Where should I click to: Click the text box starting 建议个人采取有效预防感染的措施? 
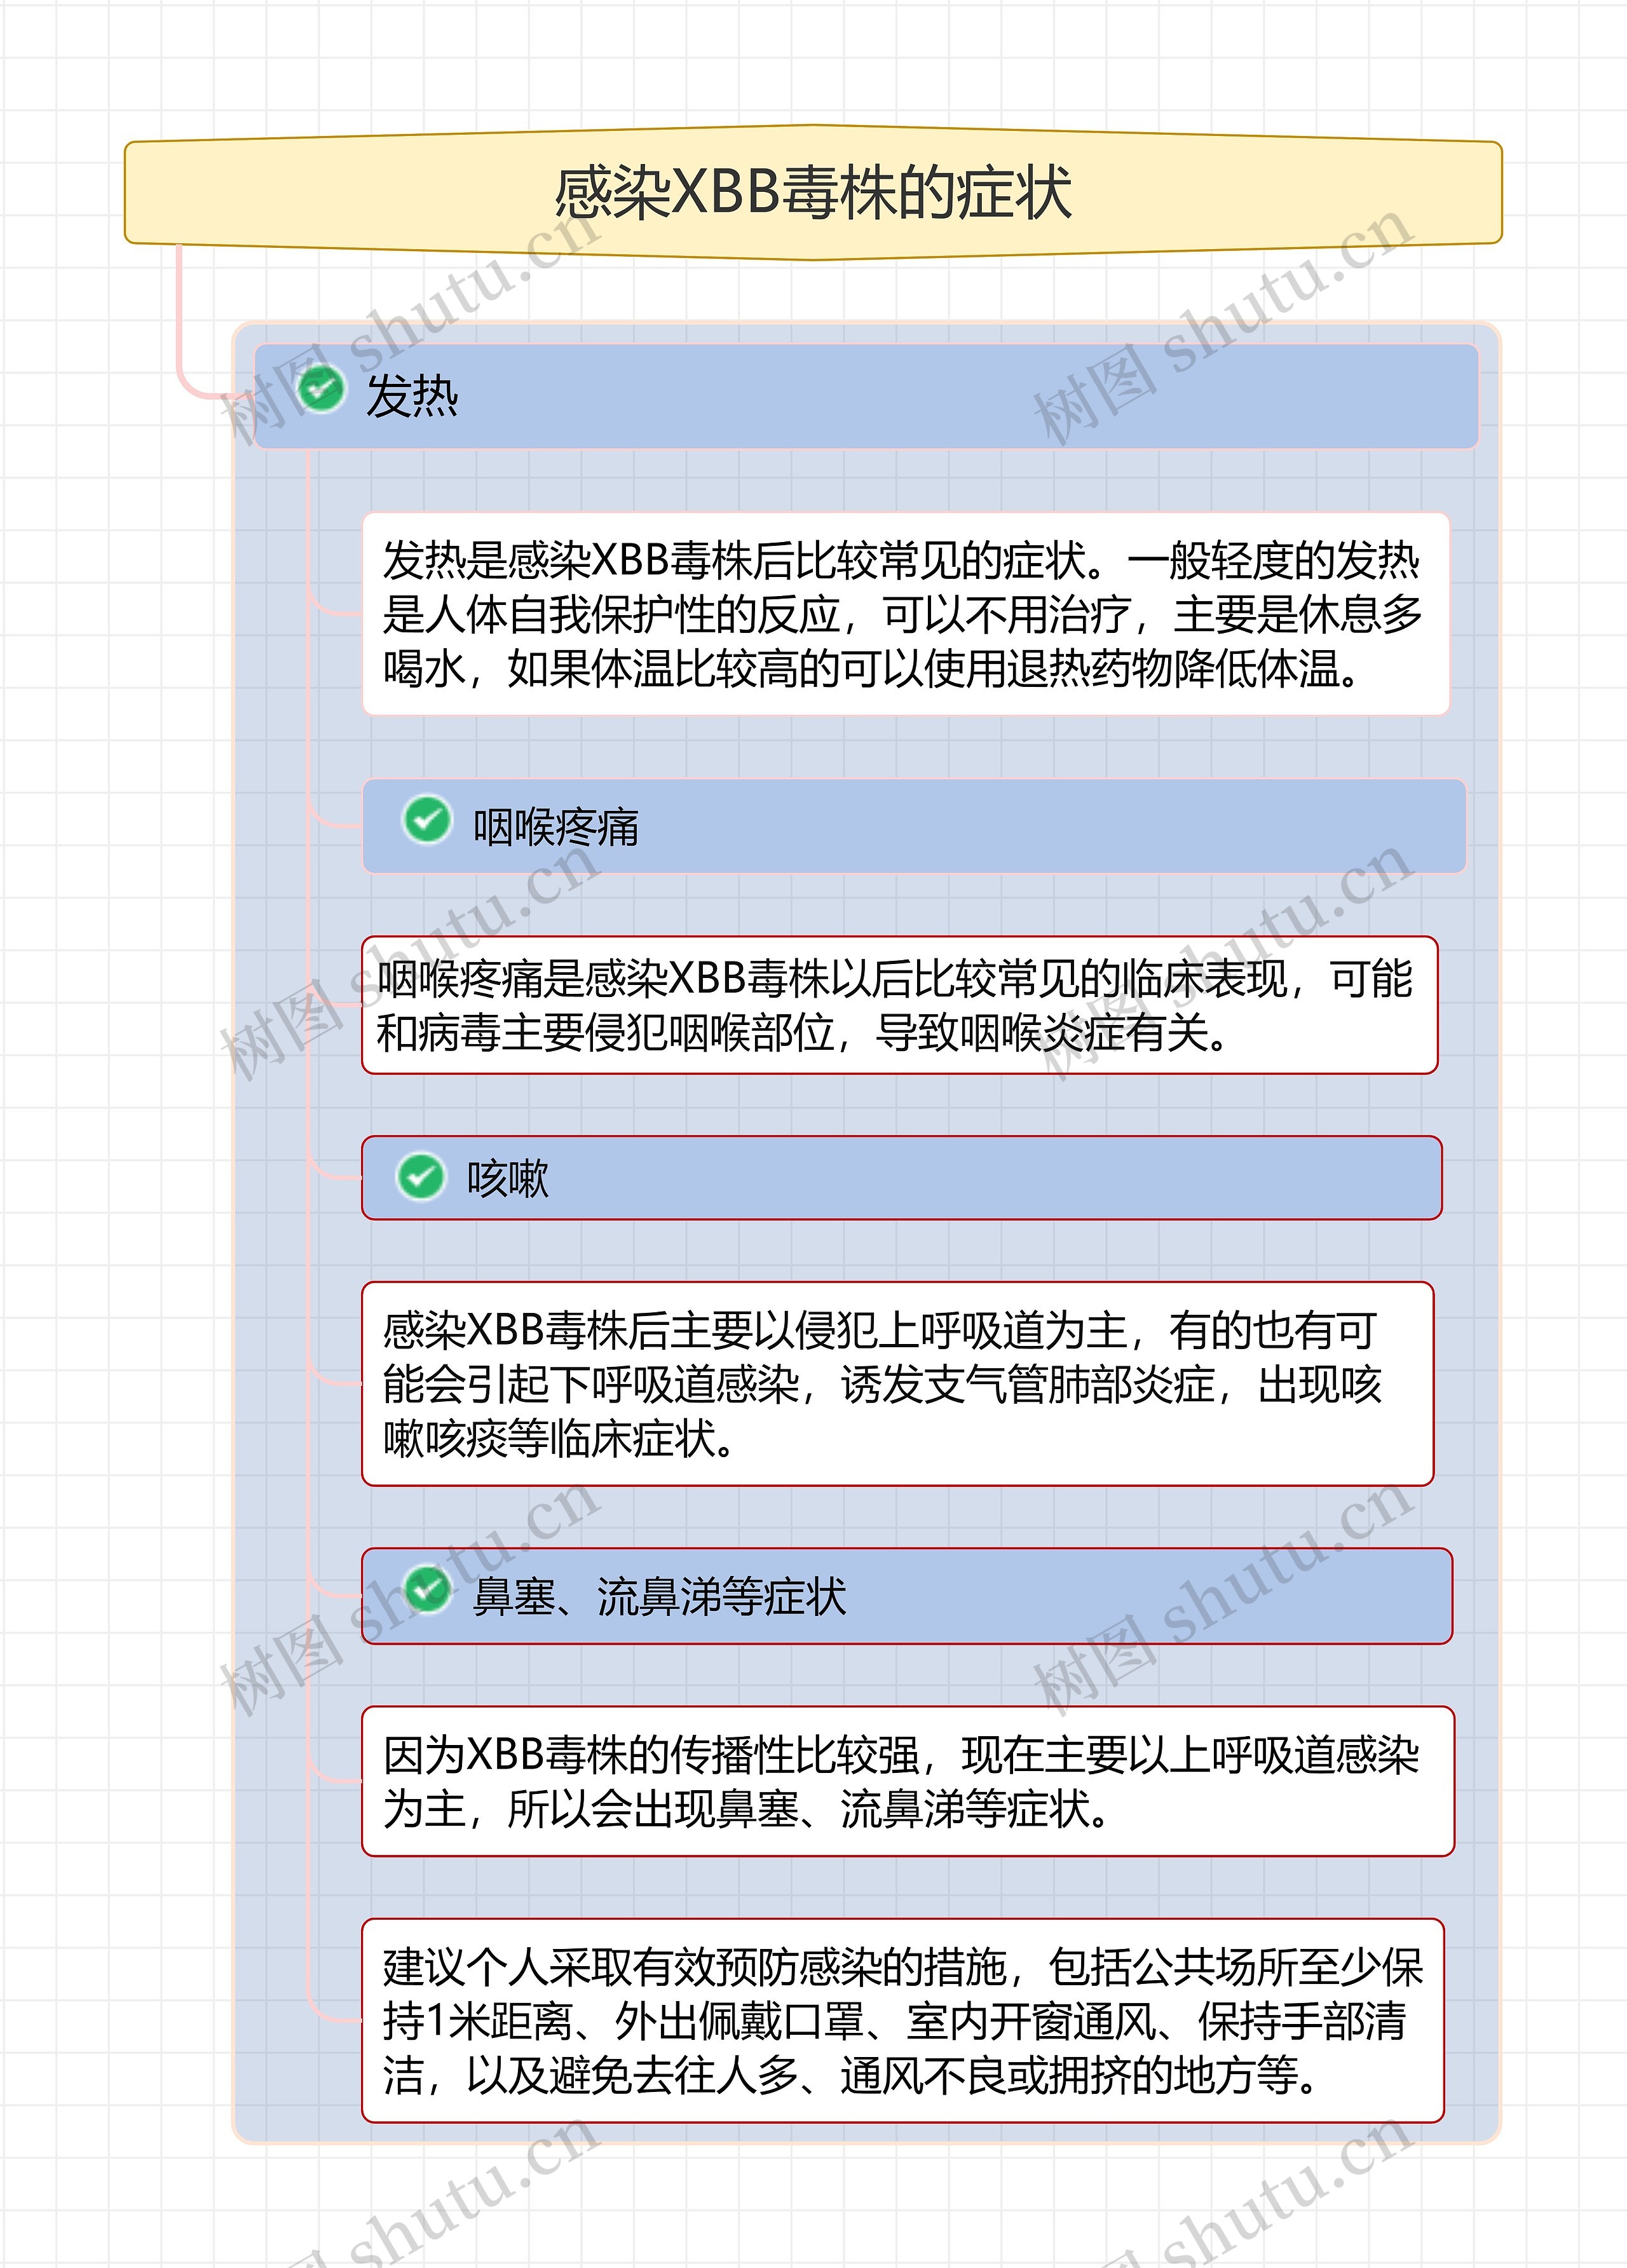(903, 2020)
